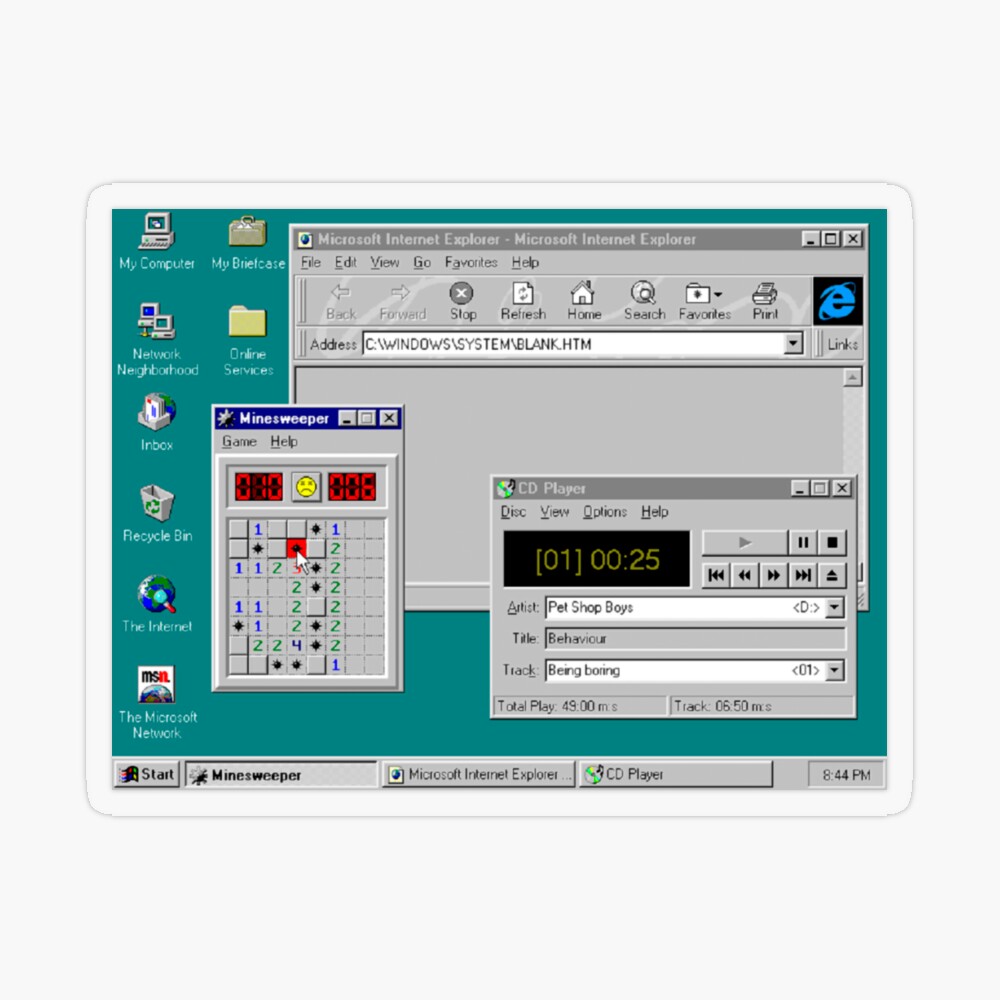The image size is (1000, 1000).
Task: Open the Edit menu in Internet Explorer
Action: point(346,262)
